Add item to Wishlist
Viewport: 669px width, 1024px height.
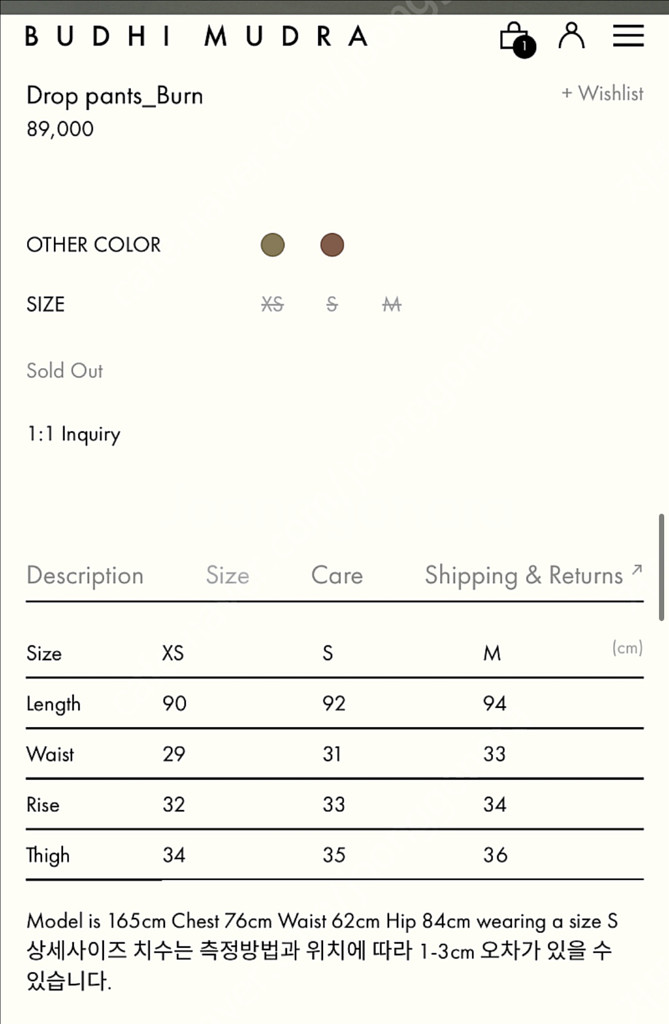[602, 93]
